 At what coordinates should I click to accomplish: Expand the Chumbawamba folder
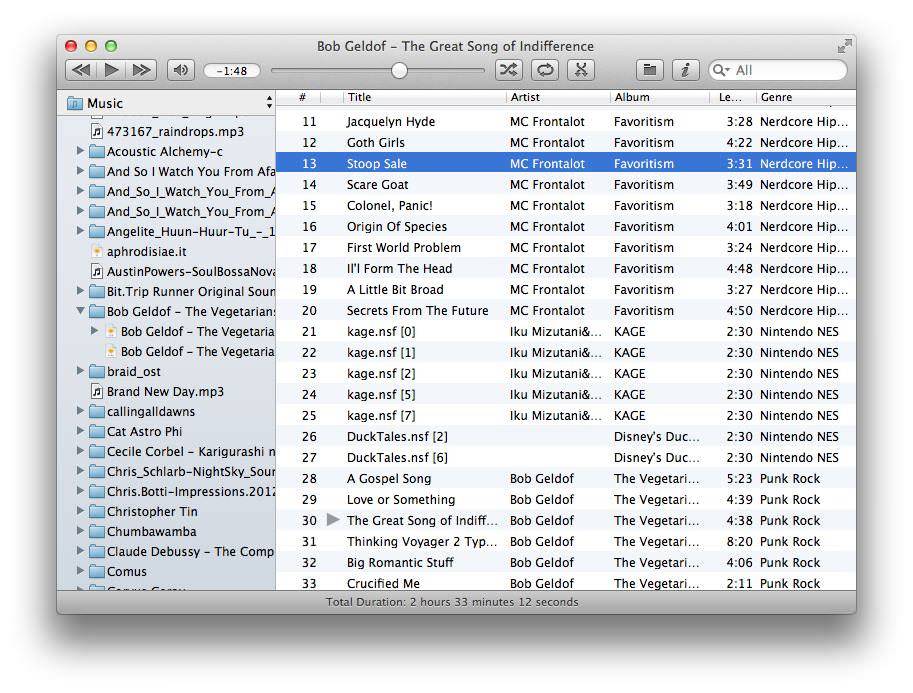pos(81,531)
